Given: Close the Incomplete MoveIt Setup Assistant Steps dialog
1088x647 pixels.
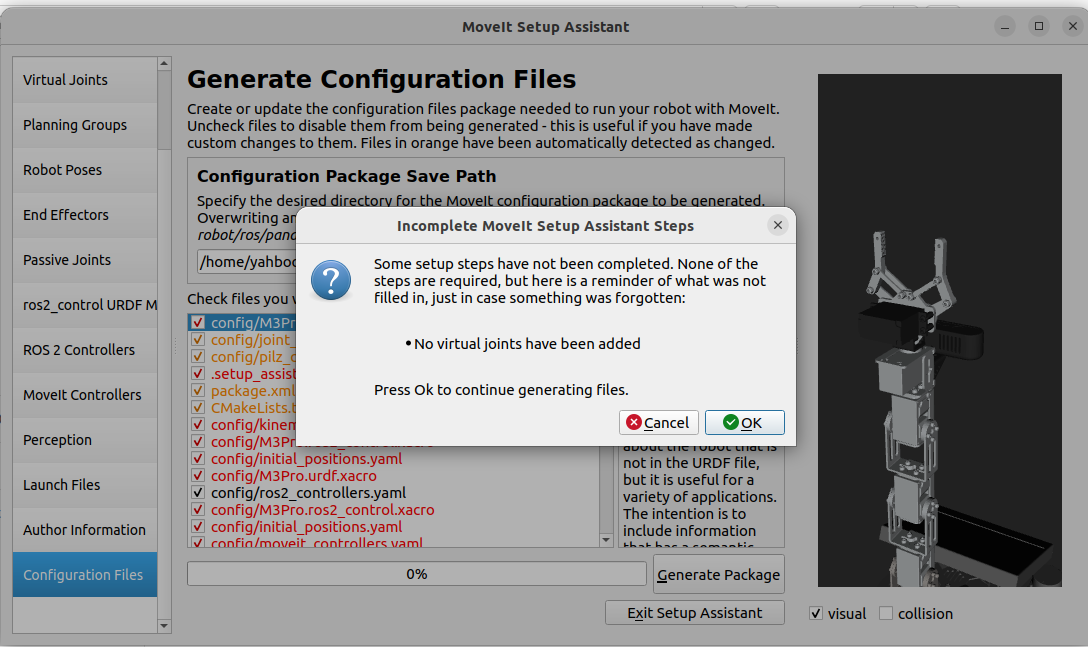Looking at the screenshot, I should [x=777, y=225].
